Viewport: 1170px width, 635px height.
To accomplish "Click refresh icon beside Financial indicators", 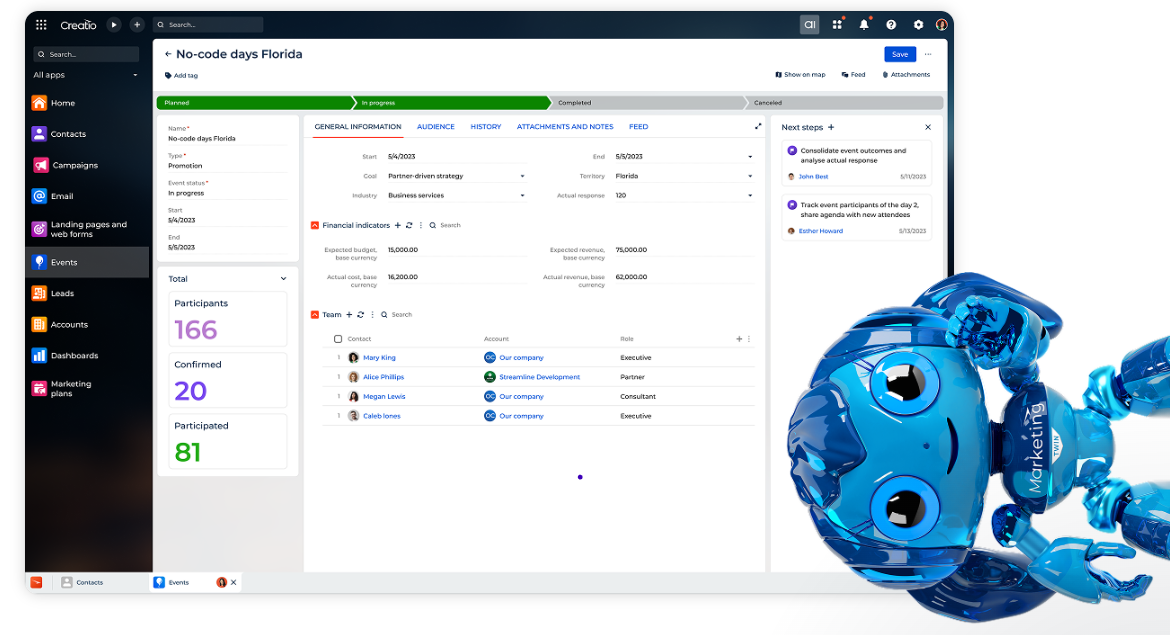I will click(409, 226).
